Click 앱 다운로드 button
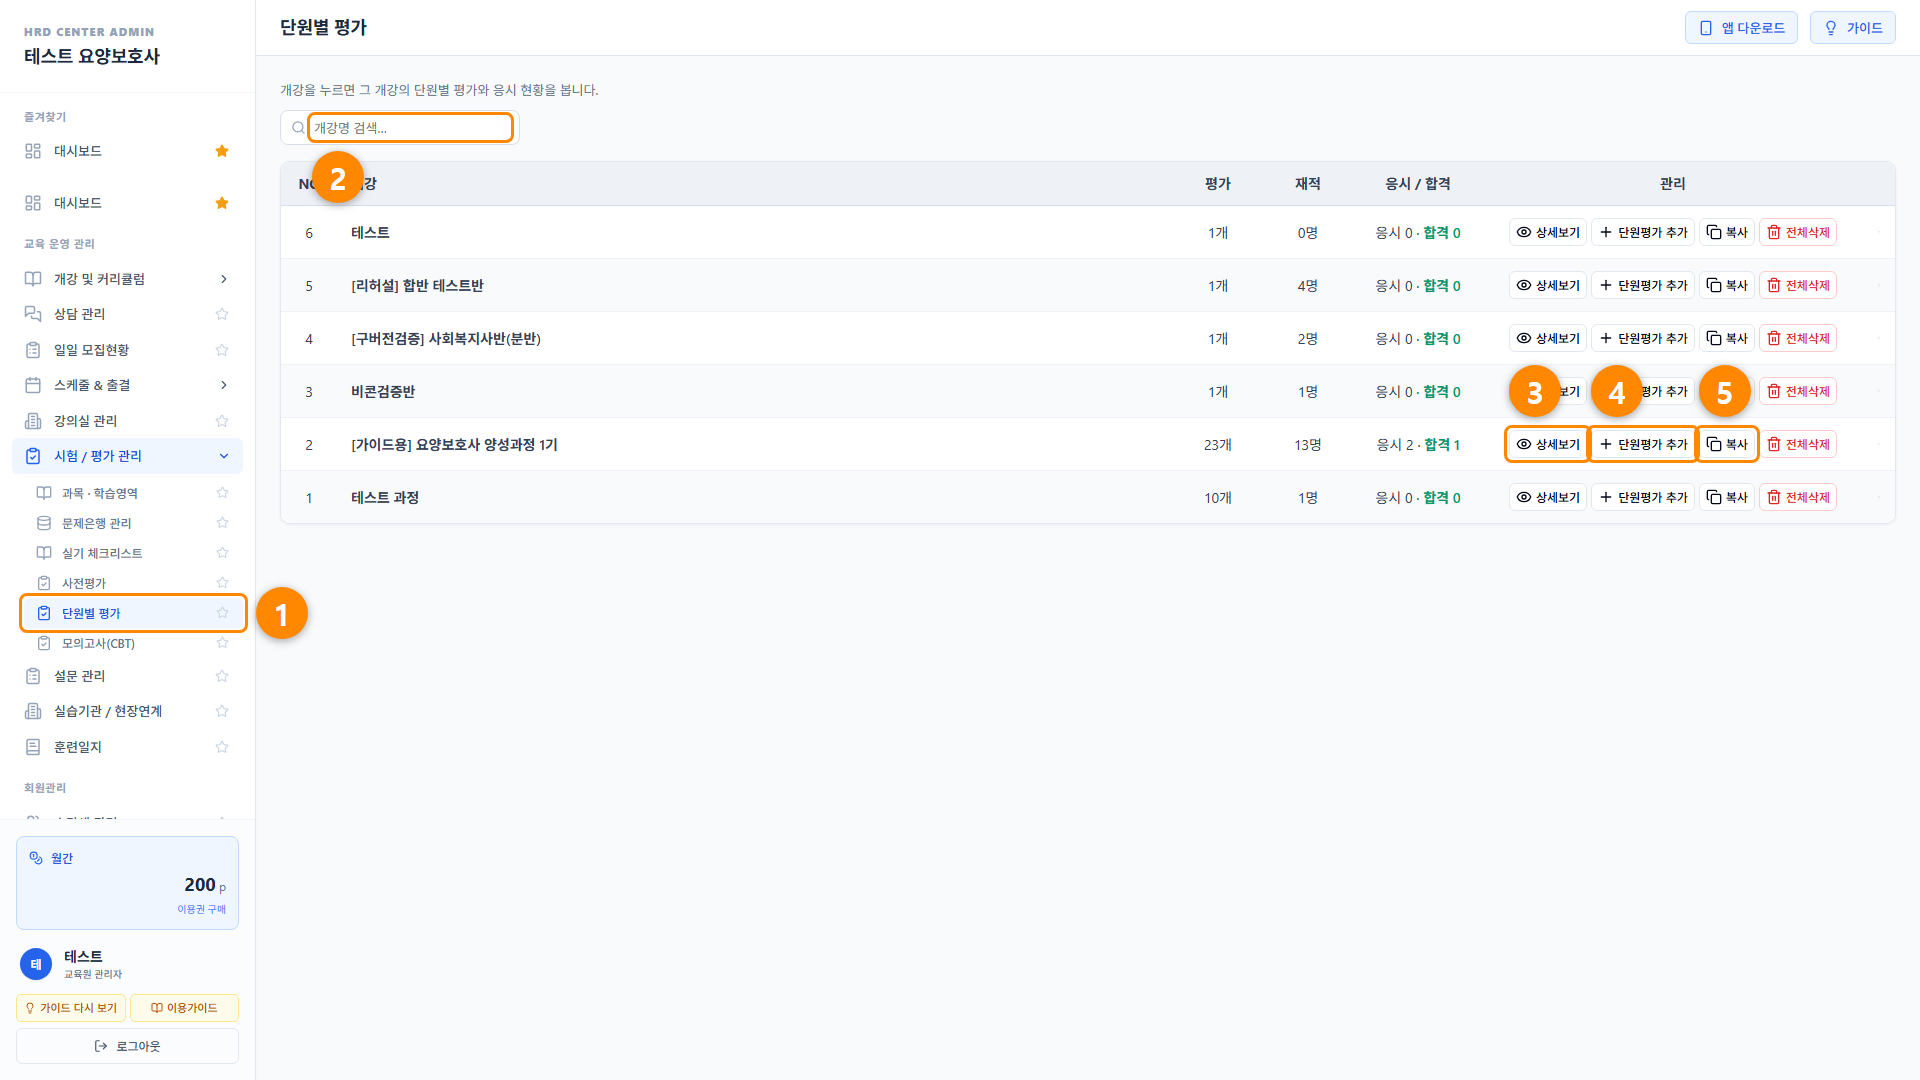This screenshot has height=1080, width=1920. [1741, 28]
